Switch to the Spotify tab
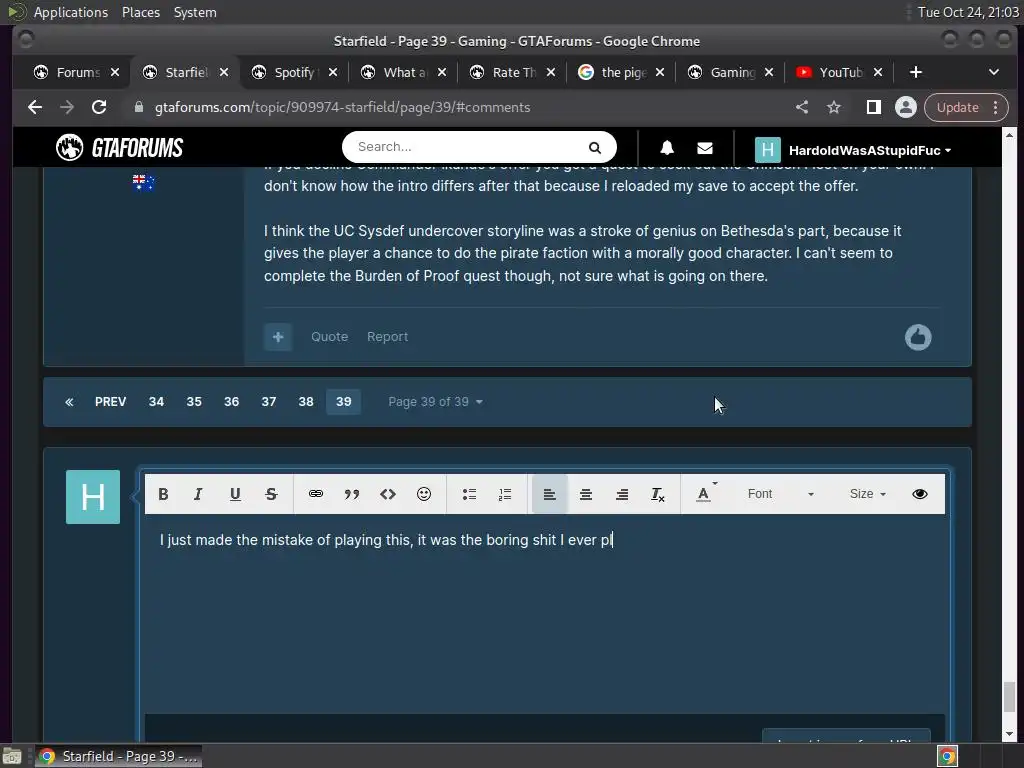The width and height of the screenshot is (1024, 768). [294, 72]
